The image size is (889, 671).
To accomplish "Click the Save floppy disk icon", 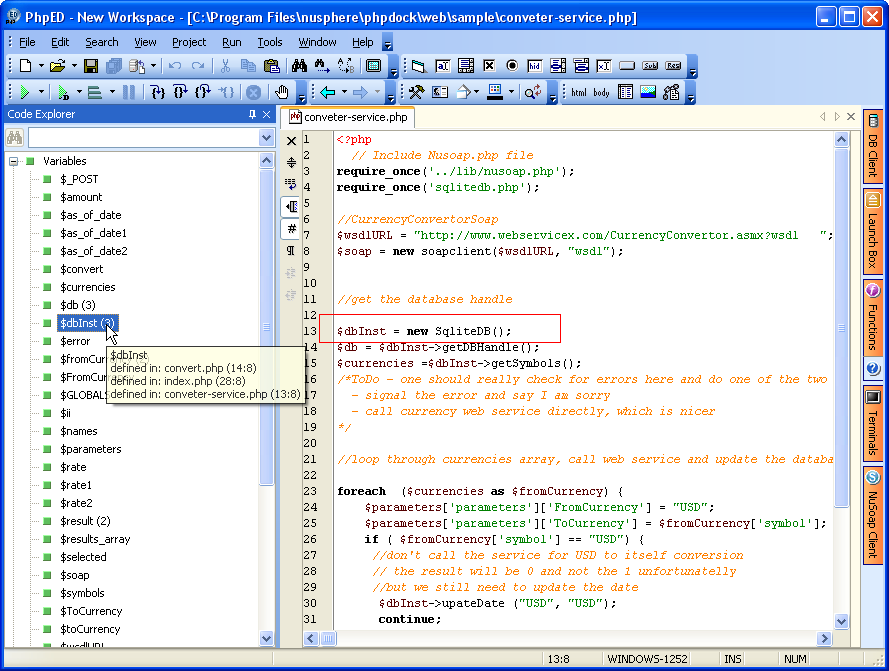I will pos(91,66).
